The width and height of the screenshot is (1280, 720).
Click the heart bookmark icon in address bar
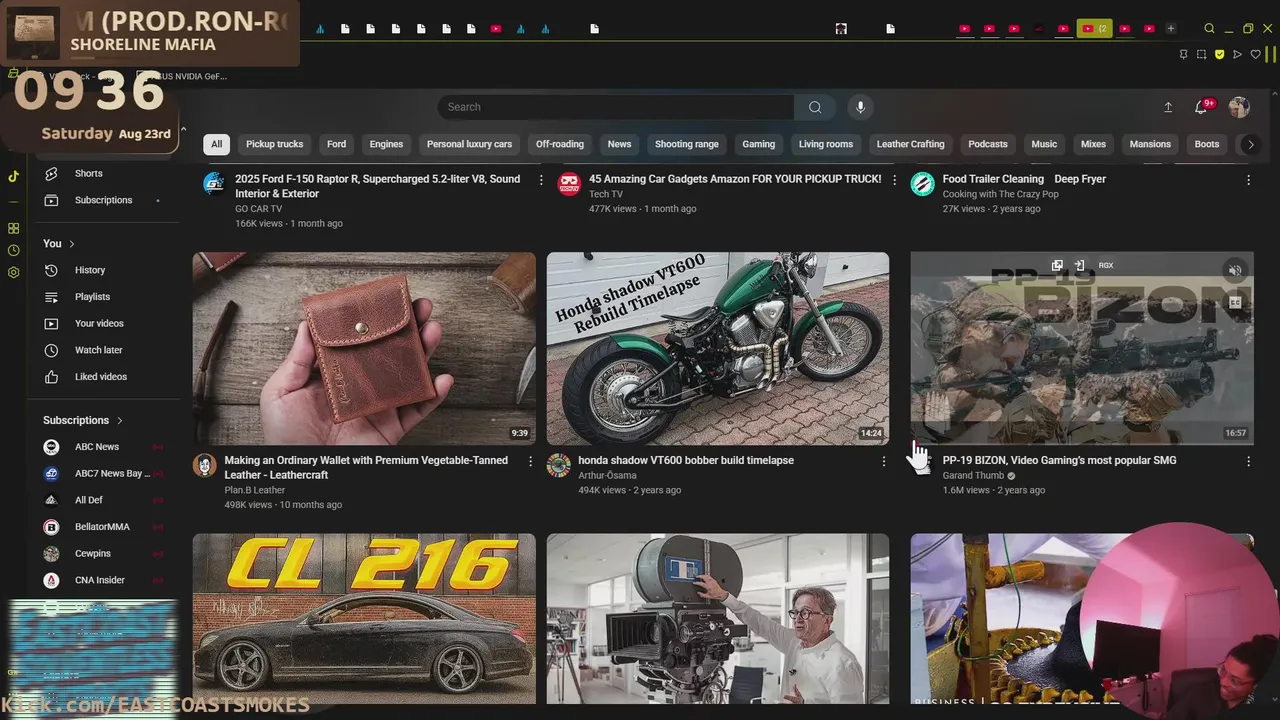click(1255, 54)
